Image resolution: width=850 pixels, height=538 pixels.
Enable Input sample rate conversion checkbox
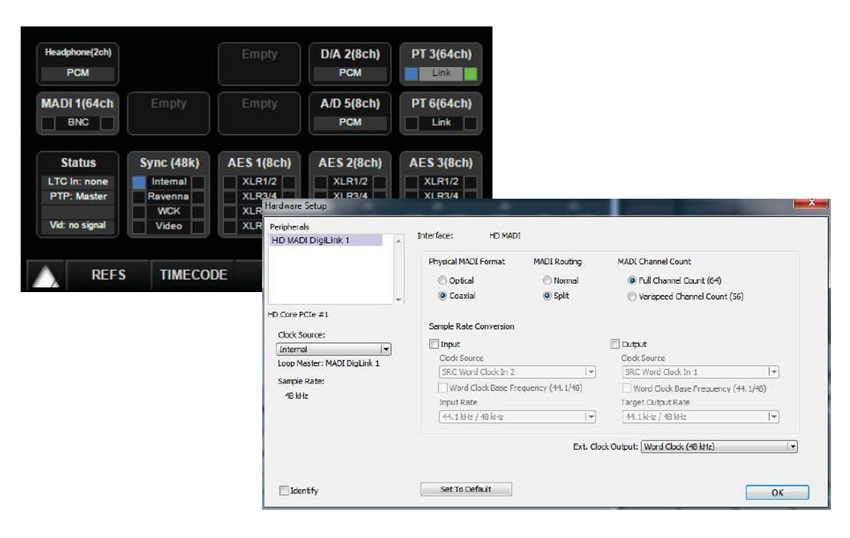coord(434,344)
